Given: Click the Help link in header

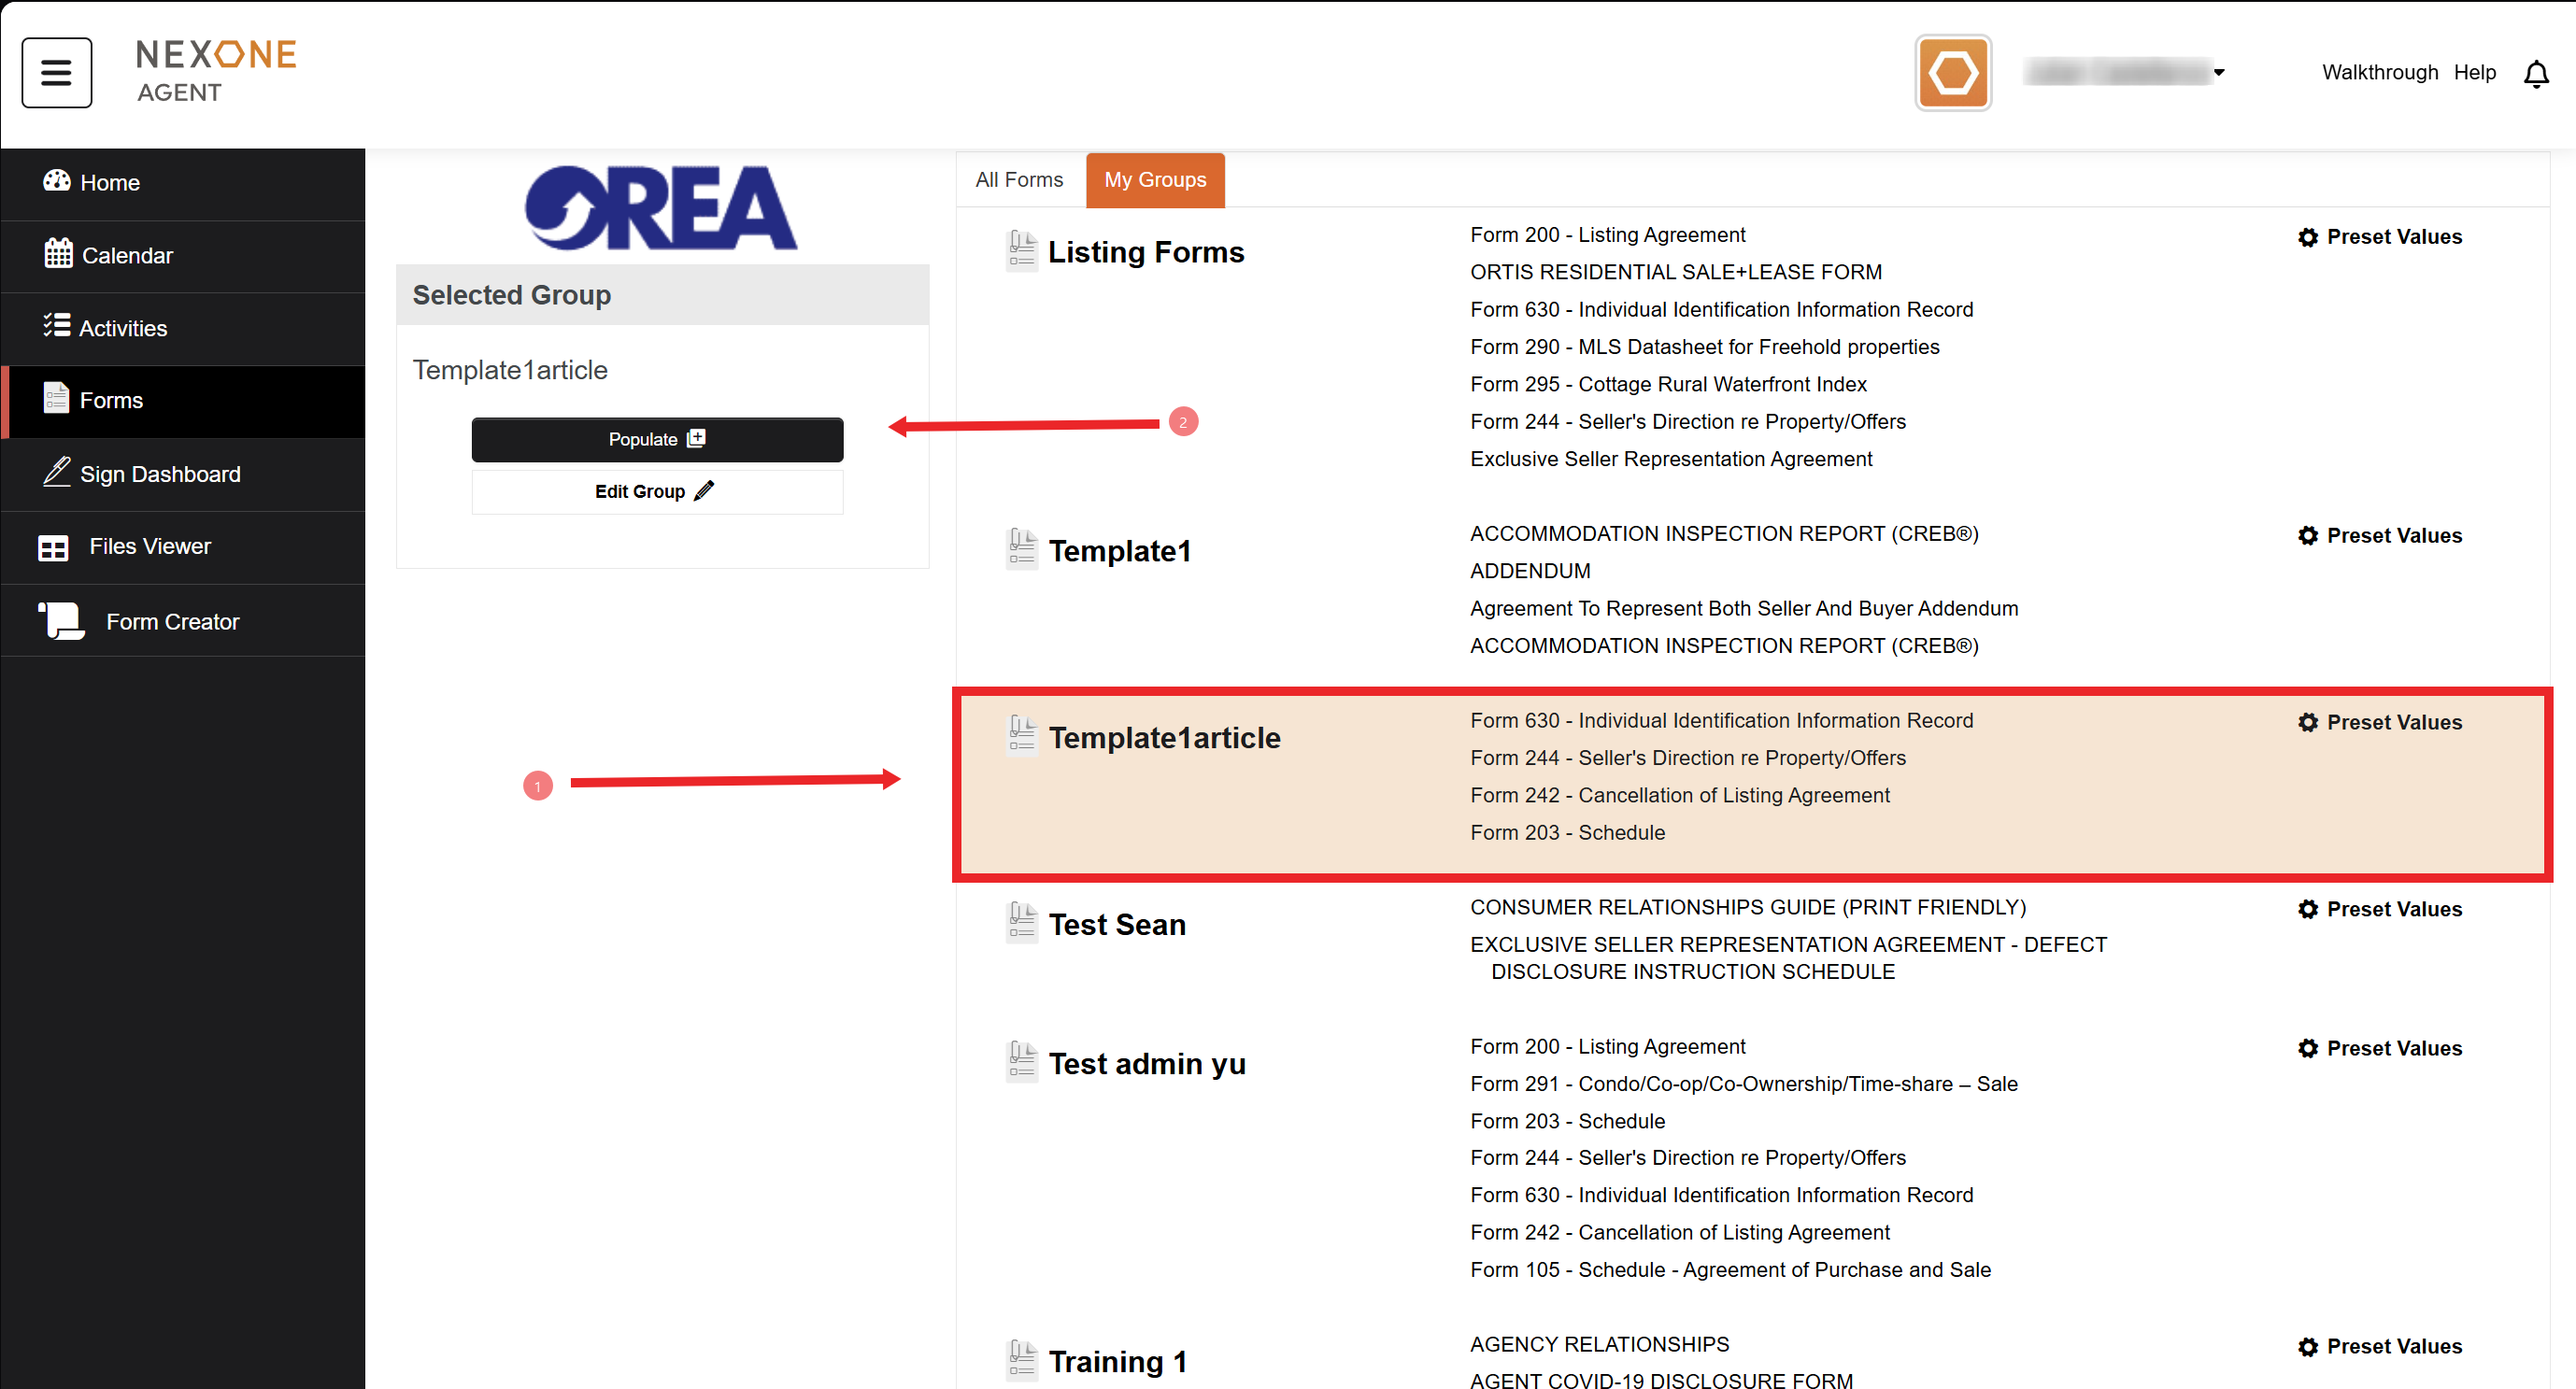Looking at the screenshot, I should [2474, 73].
